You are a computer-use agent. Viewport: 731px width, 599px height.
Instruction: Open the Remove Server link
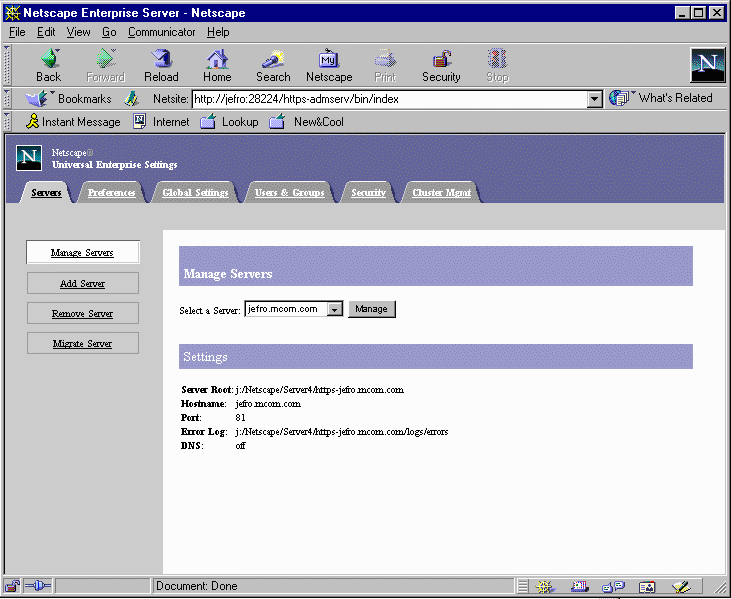tap(83, 313)
